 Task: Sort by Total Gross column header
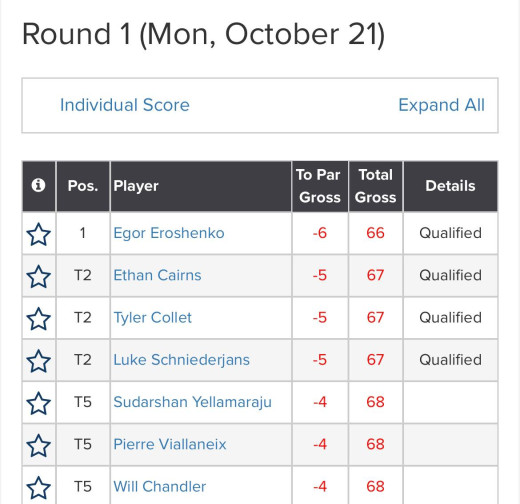point(375,186)
